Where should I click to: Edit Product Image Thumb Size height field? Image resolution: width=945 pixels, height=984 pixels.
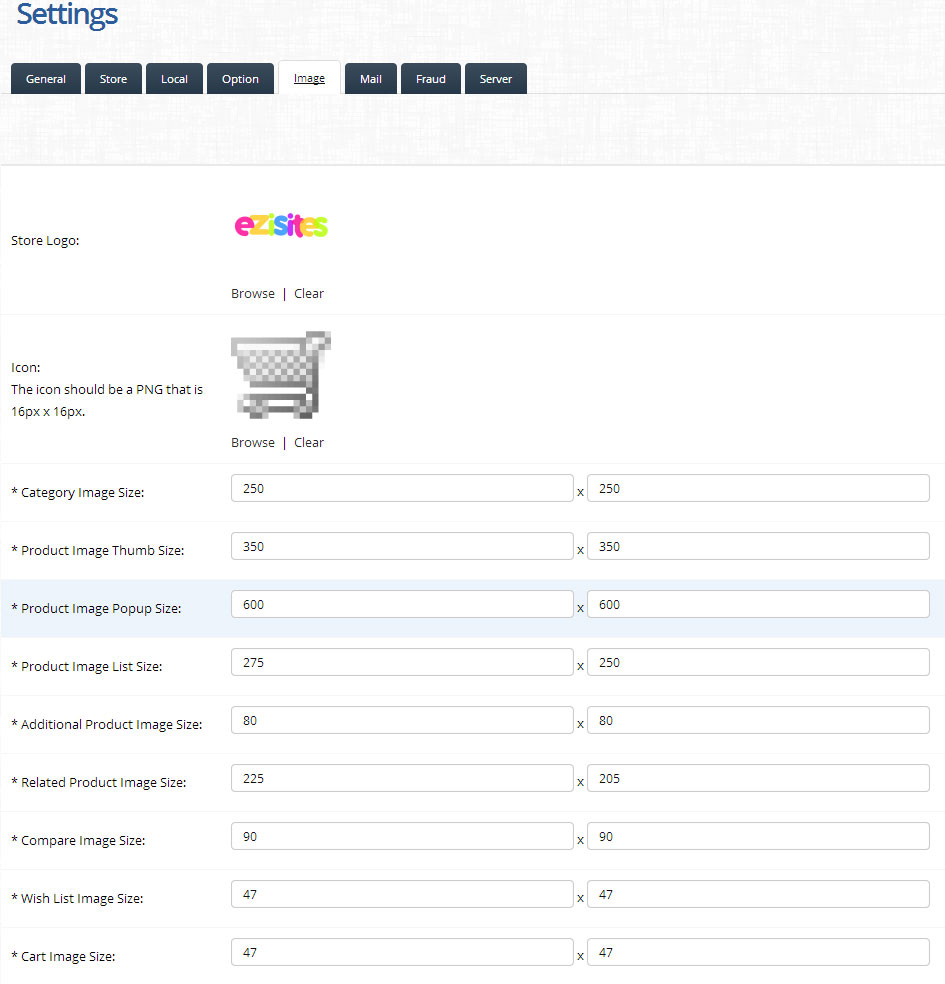(x=758, y=546)
